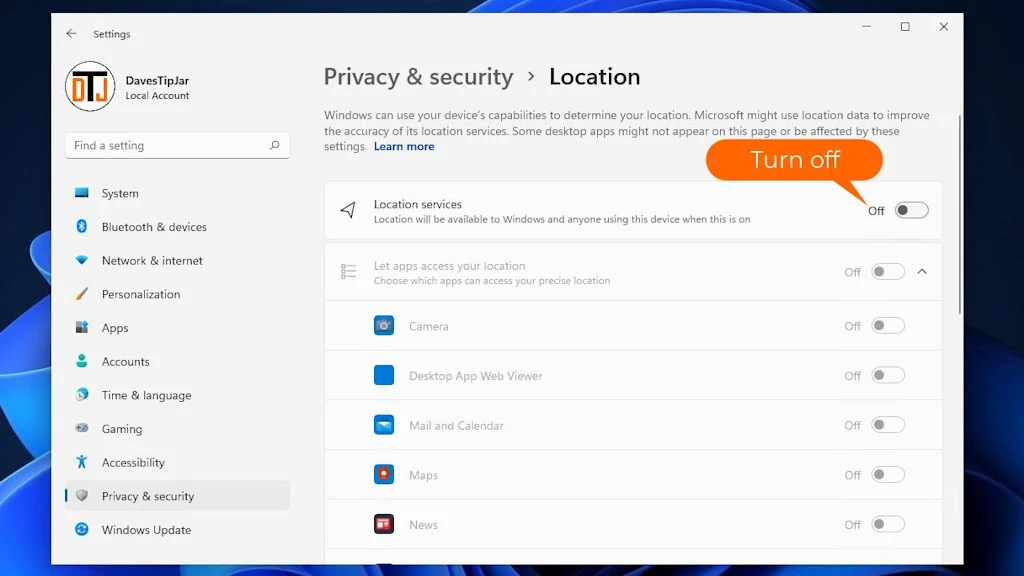Click the Find a setting search box
Image resolution: width=1024 pixels, height=576 pixels.
pos(178,145)
